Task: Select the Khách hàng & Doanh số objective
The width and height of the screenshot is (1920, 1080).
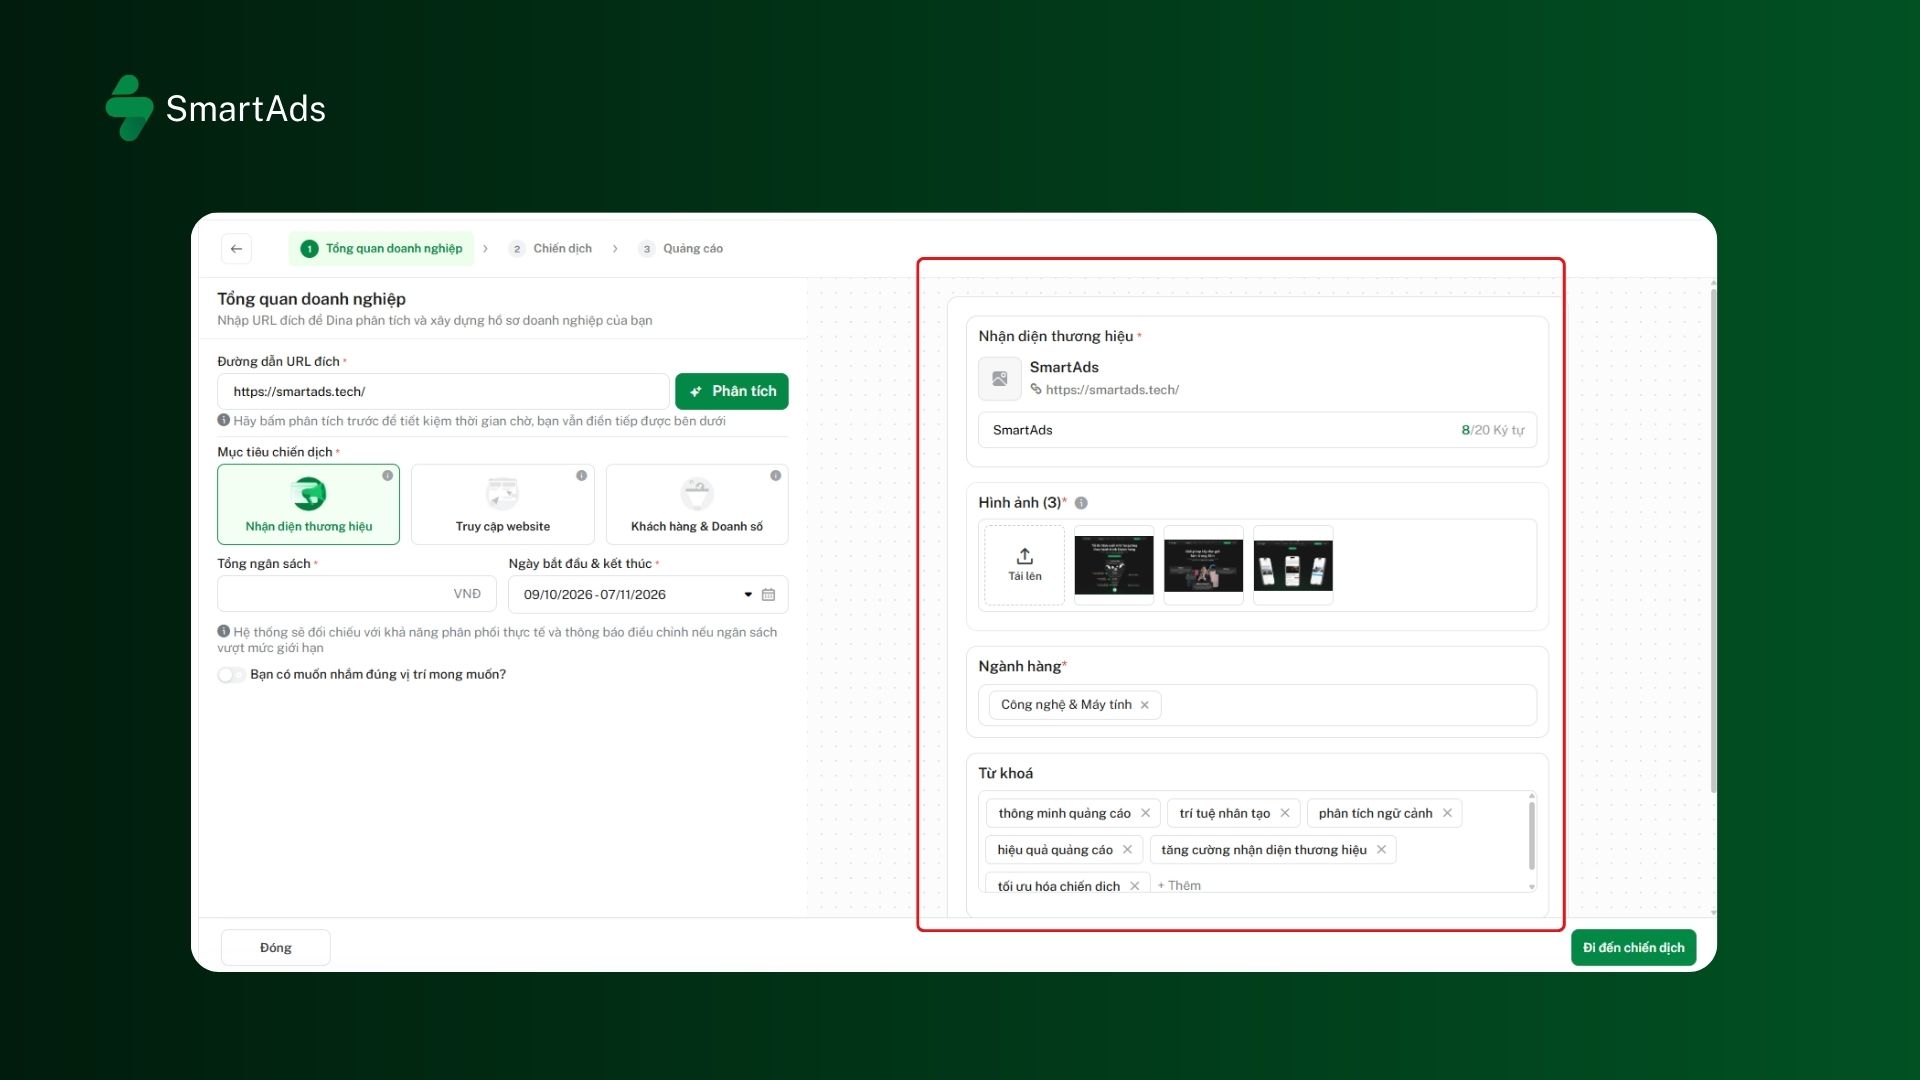Action: click(x=697, y=504)
